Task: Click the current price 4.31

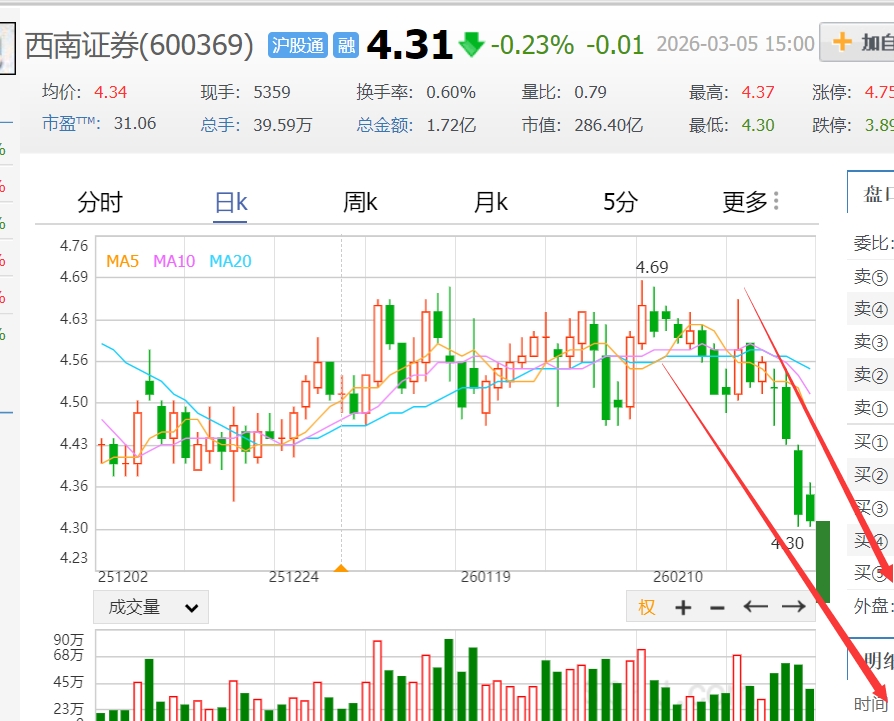Action: pos(409,45)
